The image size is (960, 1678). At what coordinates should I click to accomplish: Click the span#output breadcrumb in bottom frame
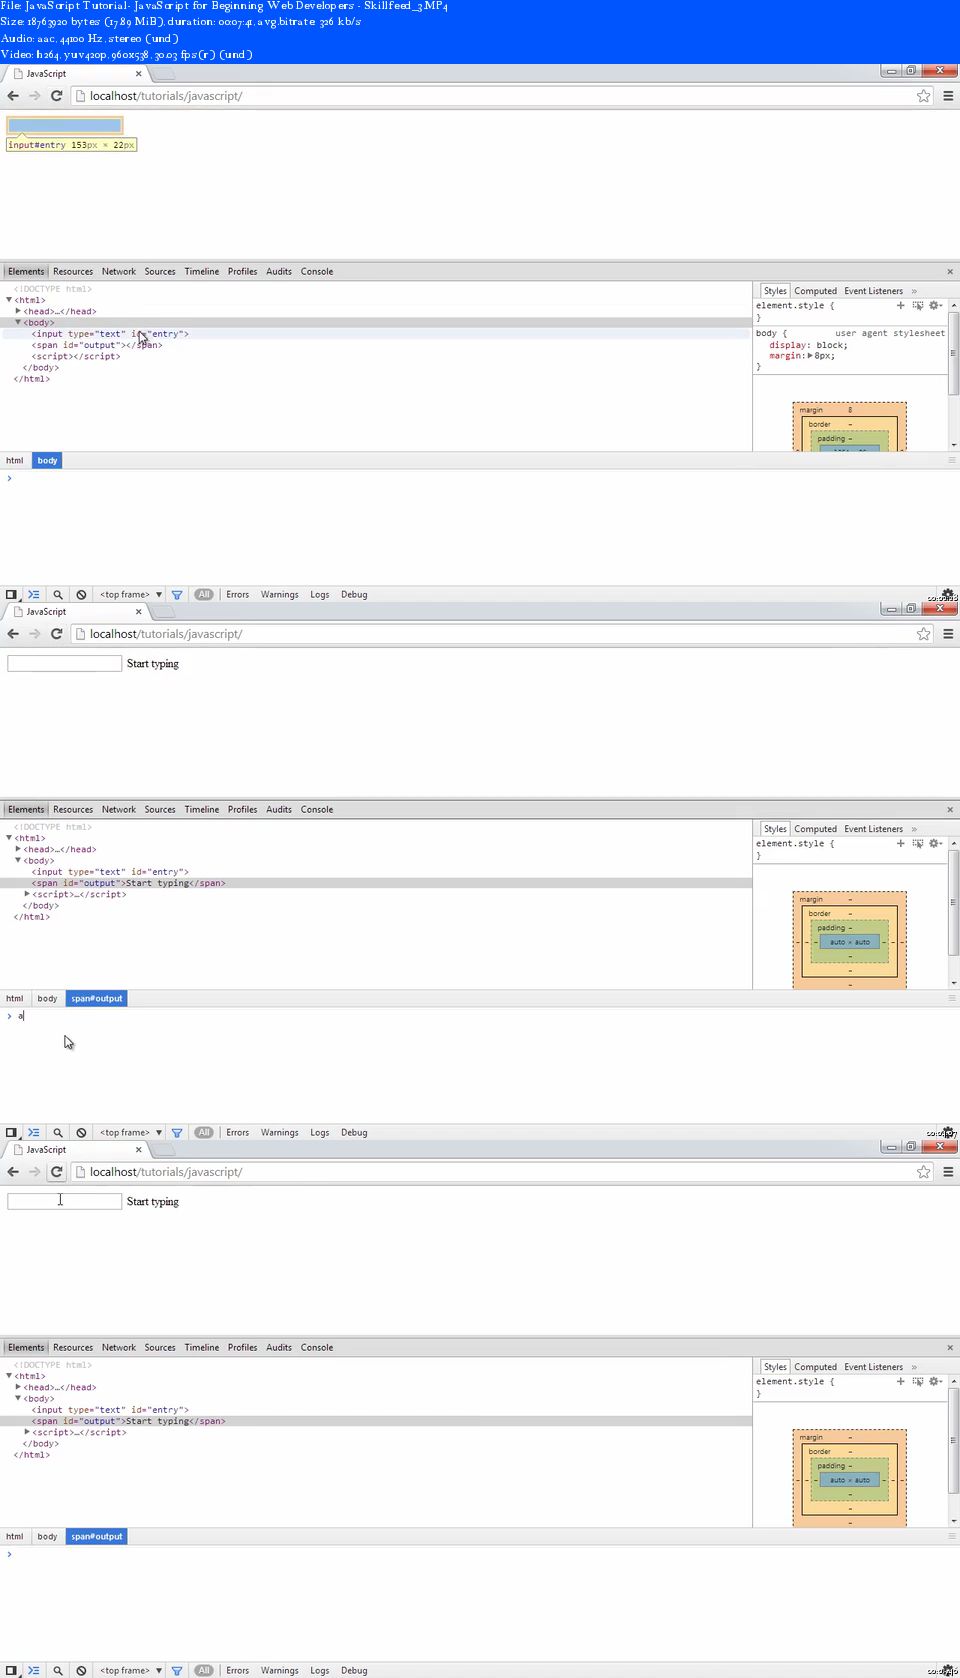pos(97,1537)
